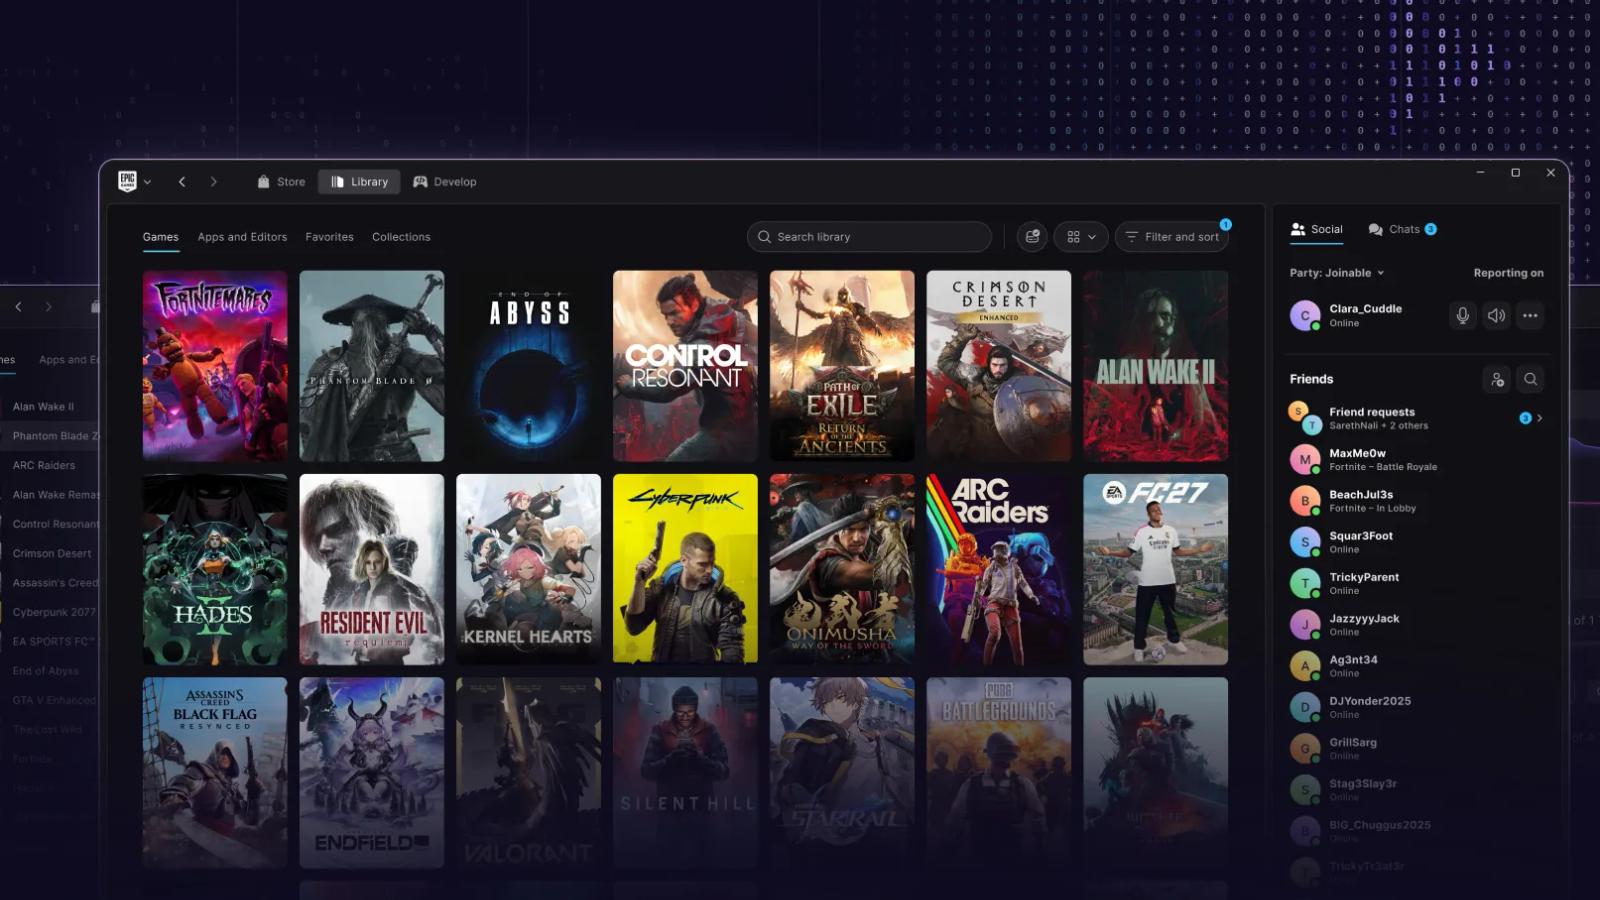Open the Phantom Blade game tile

pyautogui.click(x=372, y=366)
